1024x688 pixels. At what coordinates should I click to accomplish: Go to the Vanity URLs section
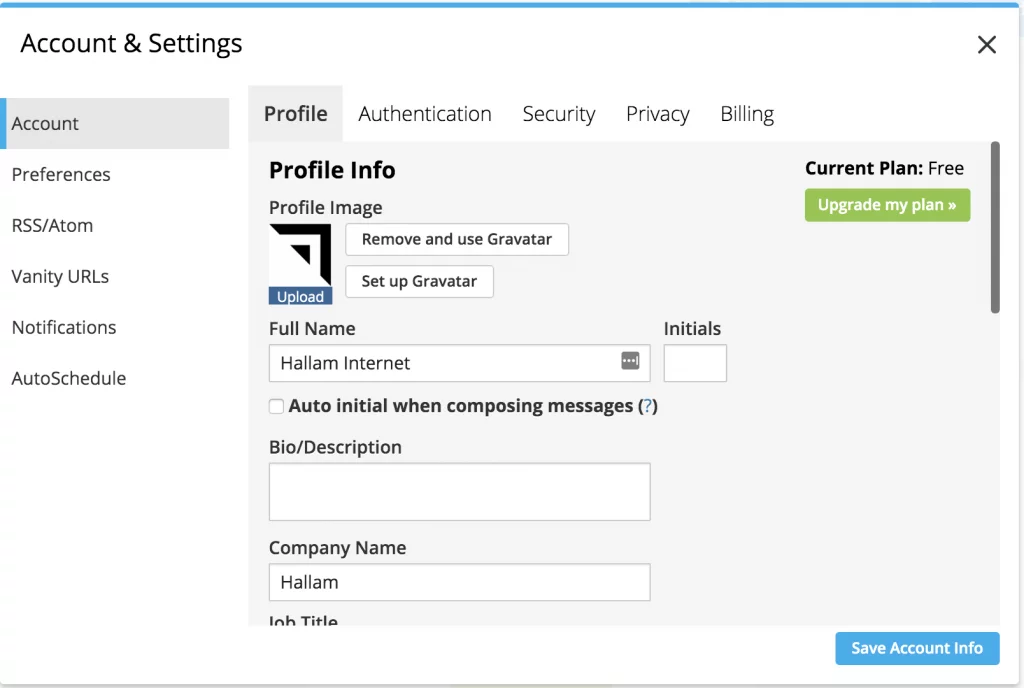click(x=60, y=276)
